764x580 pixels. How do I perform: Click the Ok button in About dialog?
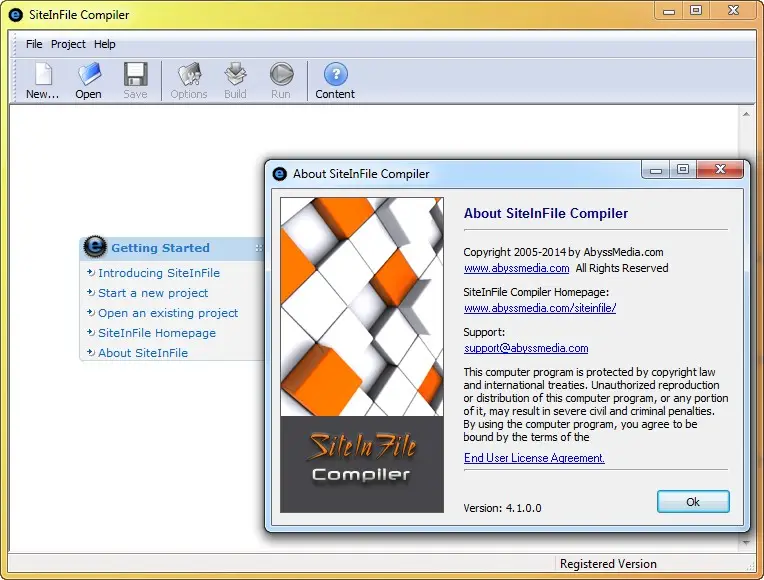tap(693, 502)
